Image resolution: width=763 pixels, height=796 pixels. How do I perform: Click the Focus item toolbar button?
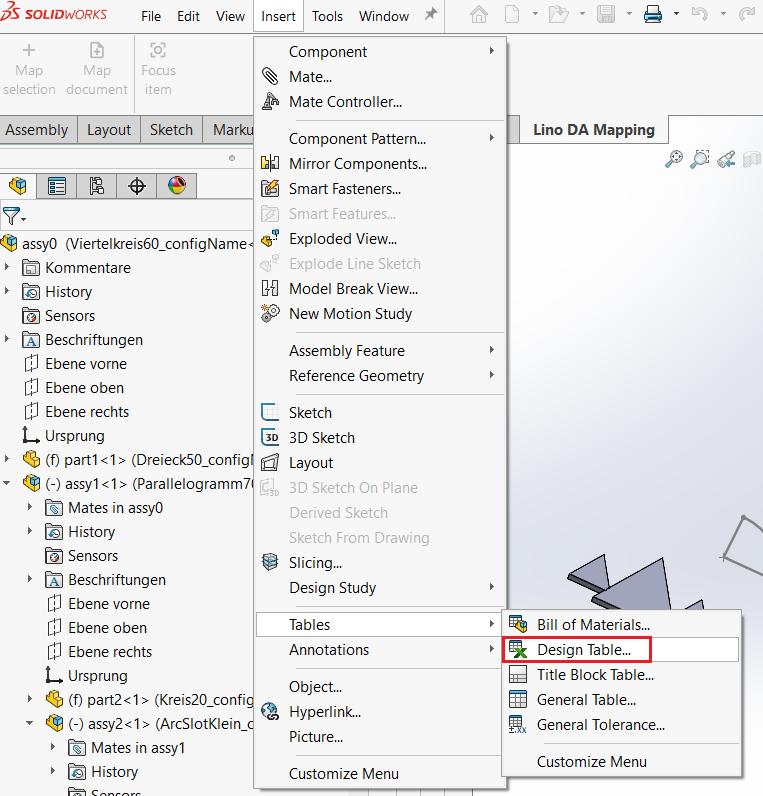[x=158, y=69]
